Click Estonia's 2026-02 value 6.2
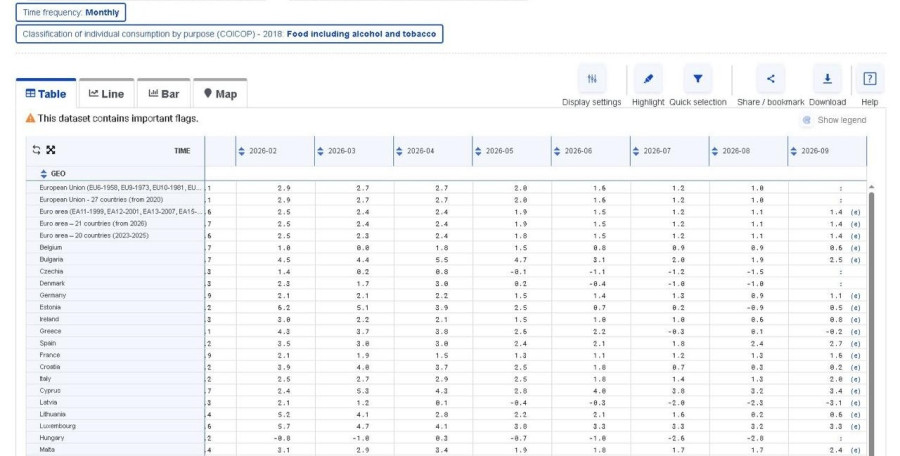 pos(284,308)
